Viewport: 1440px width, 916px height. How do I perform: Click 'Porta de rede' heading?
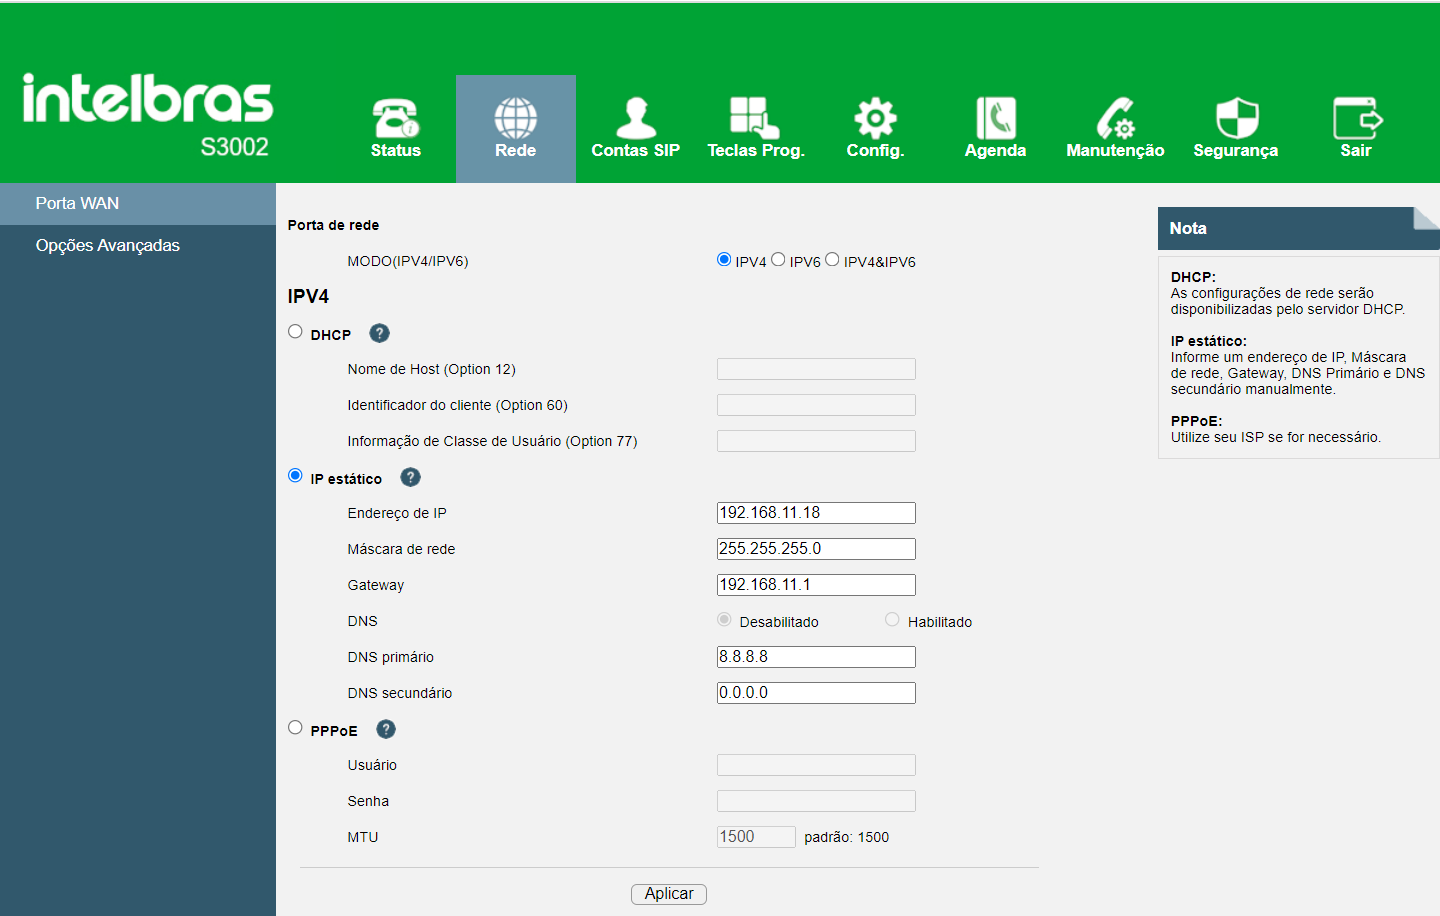pyautogui.click(x=333, y=225)
